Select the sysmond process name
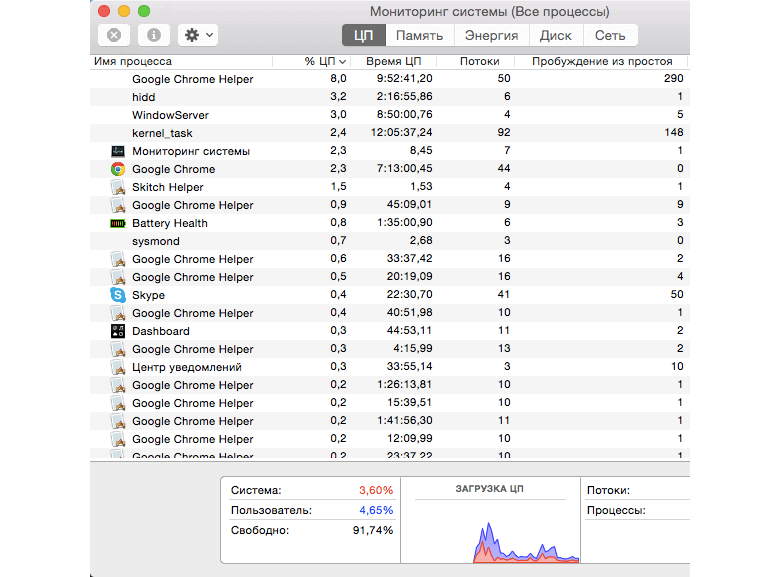 click(x=156, y=241)
